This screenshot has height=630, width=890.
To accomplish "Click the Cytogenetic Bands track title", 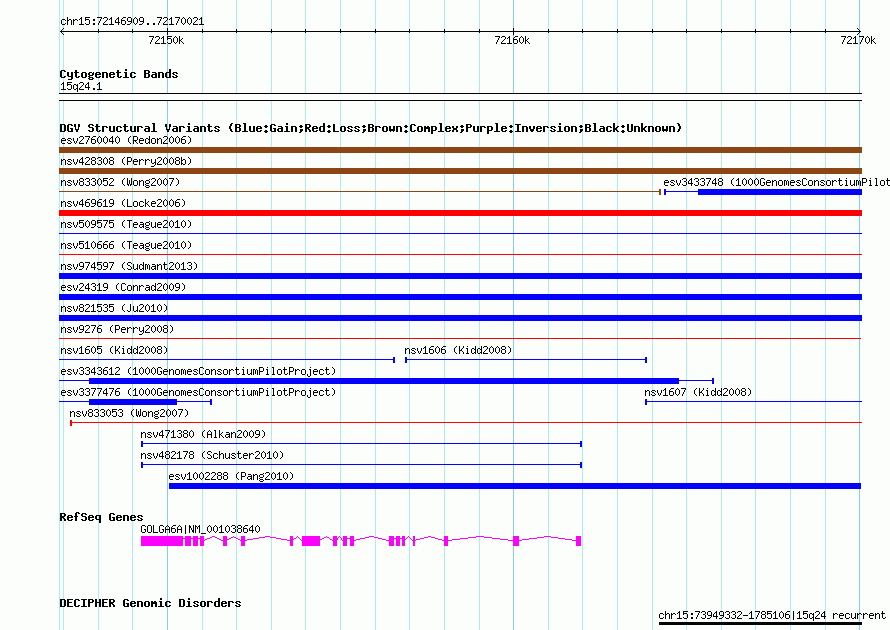I will click(119, 74).
